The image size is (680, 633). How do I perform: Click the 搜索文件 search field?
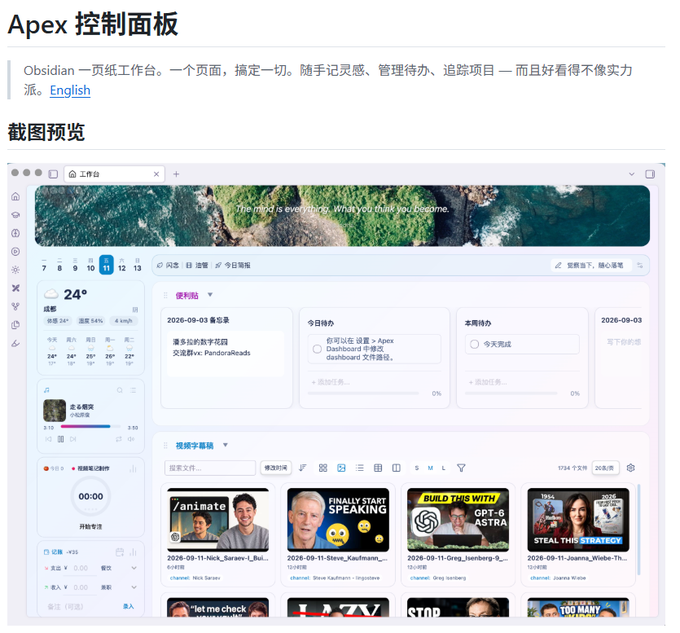coord(210,468)
